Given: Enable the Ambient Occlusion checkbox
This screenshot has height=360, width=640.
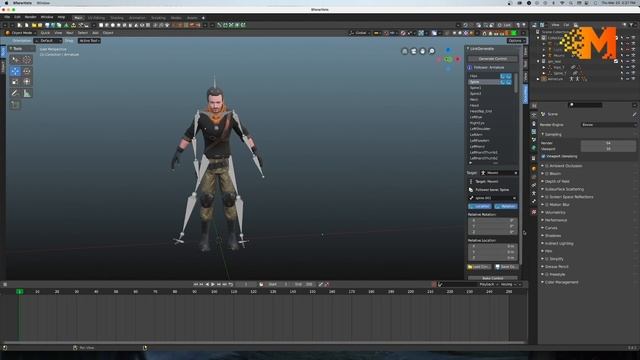Looking at the screenshot, I should [x=547, y=166].
